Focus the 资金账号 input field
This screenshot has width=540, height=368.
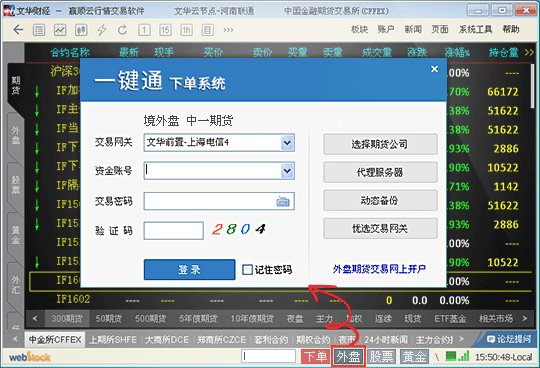point(212,171)
